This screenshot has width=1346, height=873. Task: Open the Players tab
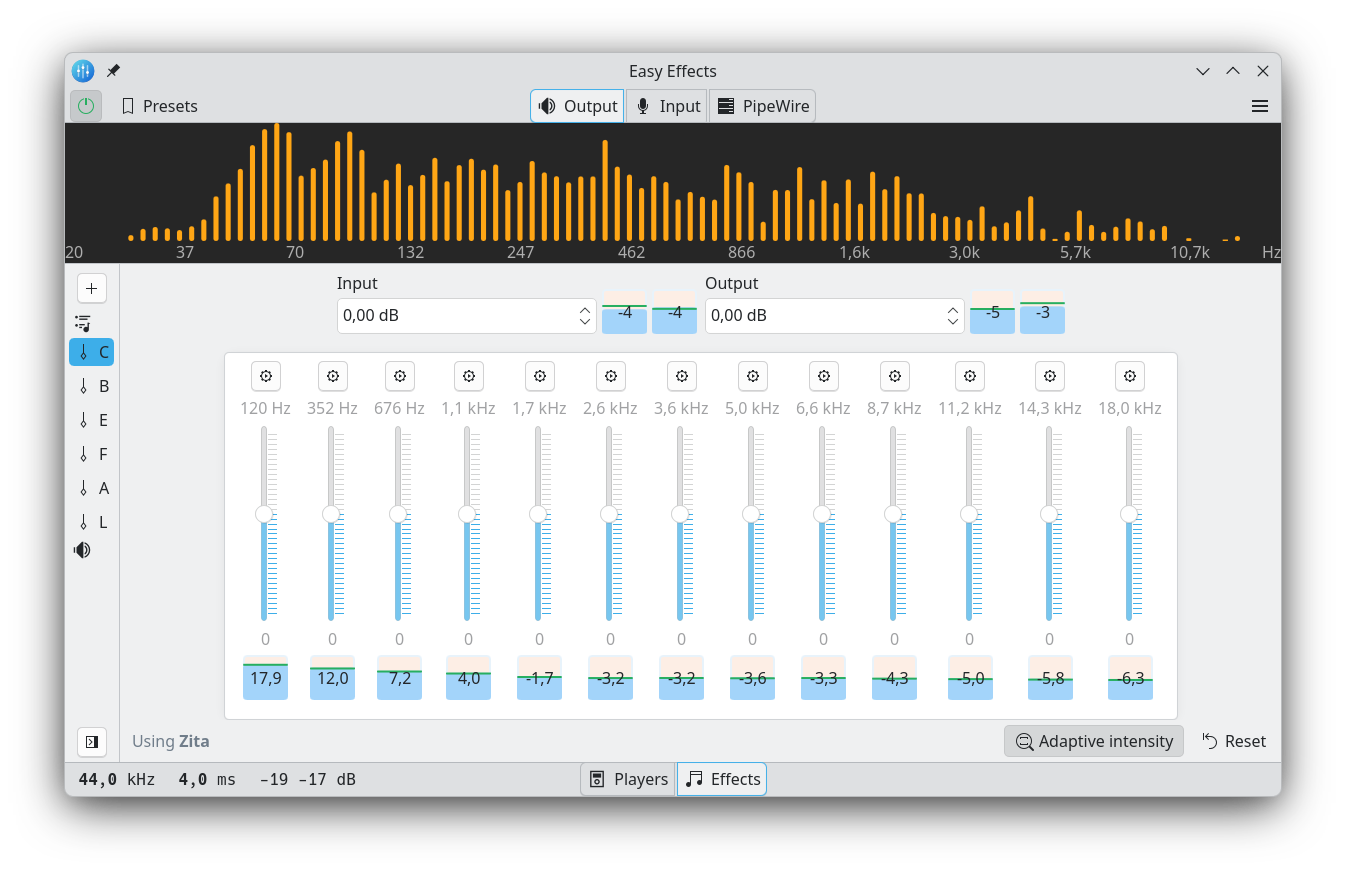pyautogui.click(x=628, y=779)
